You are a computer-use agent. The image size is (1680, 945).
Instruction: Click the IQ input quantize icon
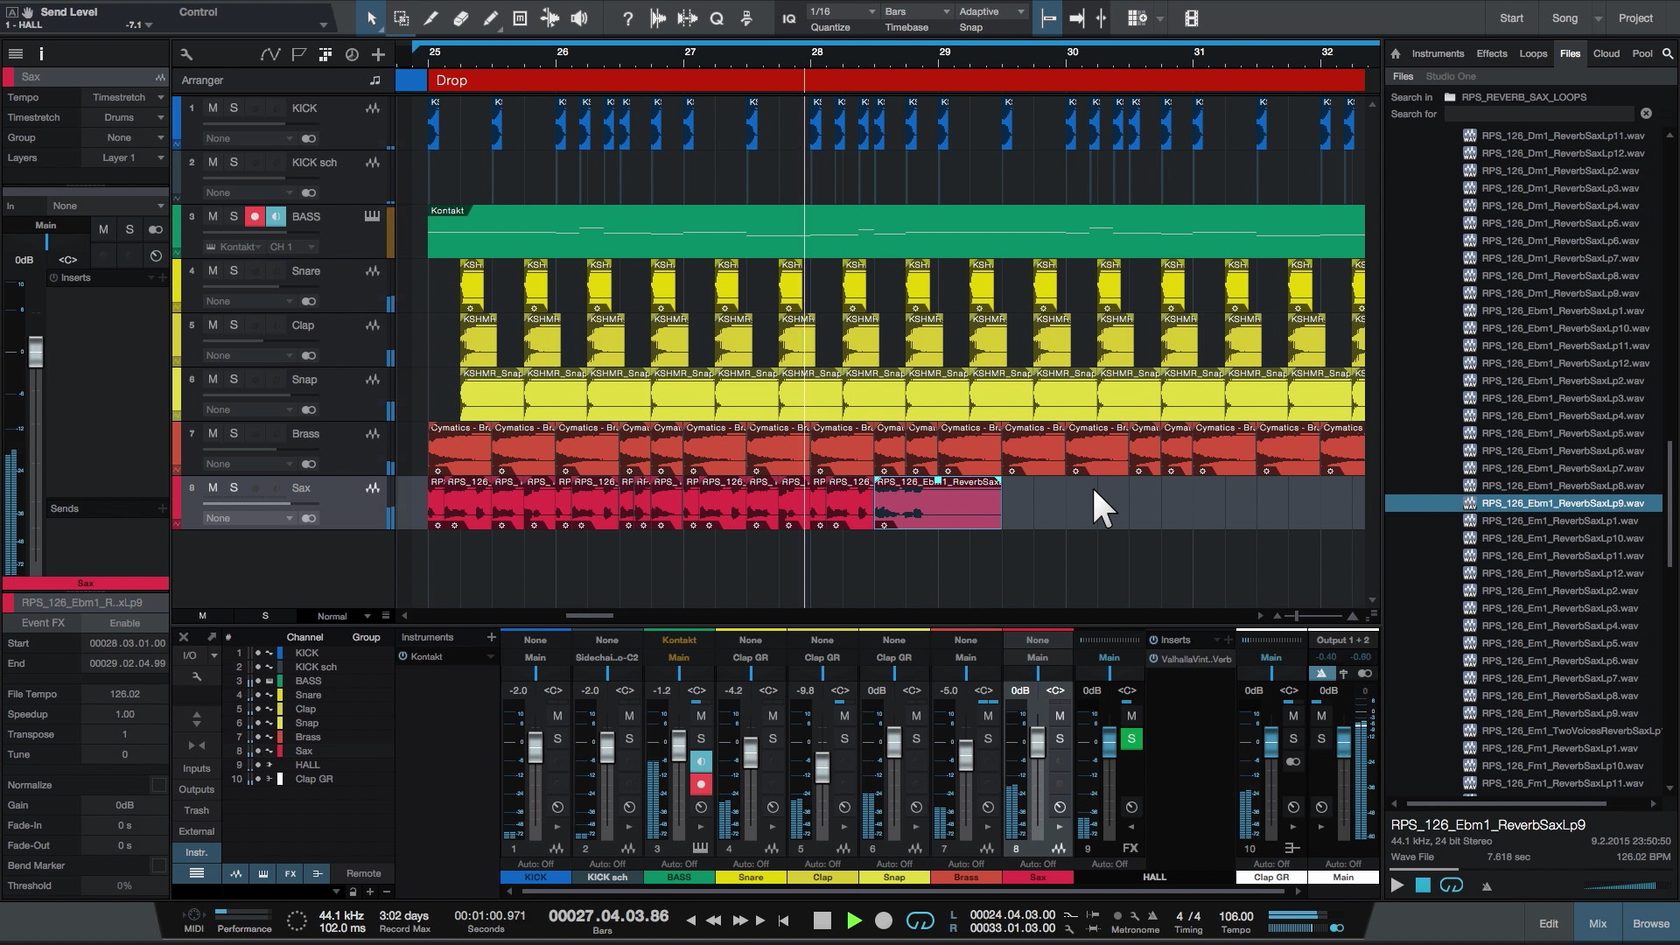click(789, 18)
